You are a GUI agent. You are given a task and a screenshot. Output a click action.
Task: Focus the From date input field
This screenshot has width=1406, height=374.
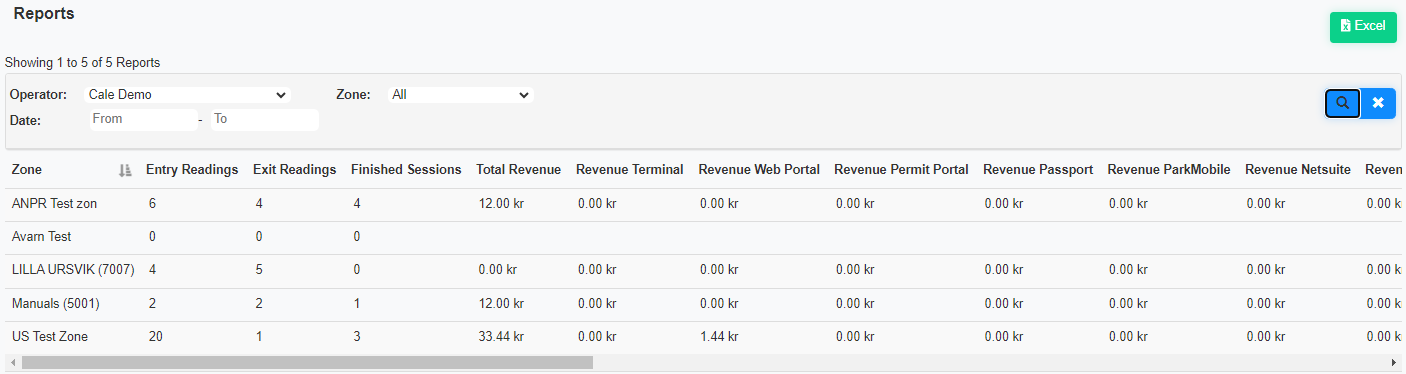point(143,119)
